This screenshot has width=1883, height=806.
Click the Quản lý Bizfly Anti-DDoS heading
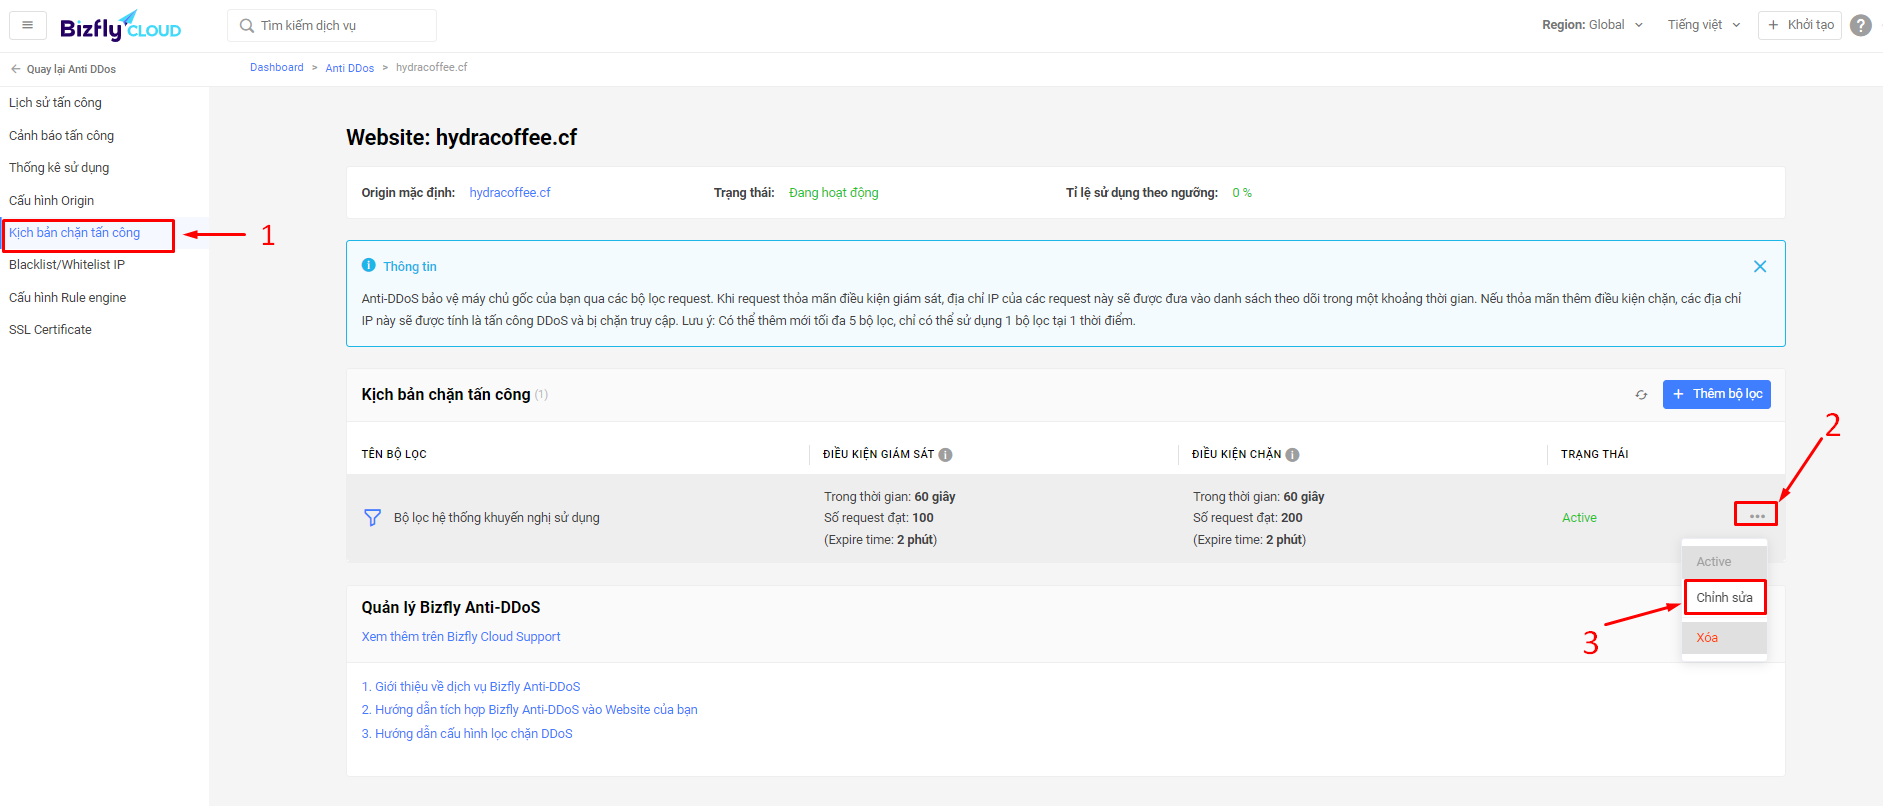tap(451, 608)
